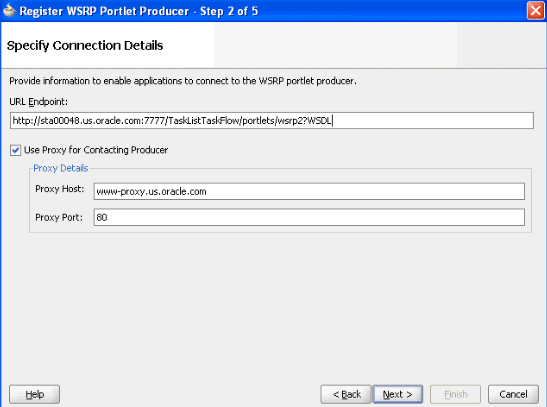Place cursor after WSDL in endpoint URL
Viewport: 547px width, 407px height.
pyautogui.click(x=332, y=121)
